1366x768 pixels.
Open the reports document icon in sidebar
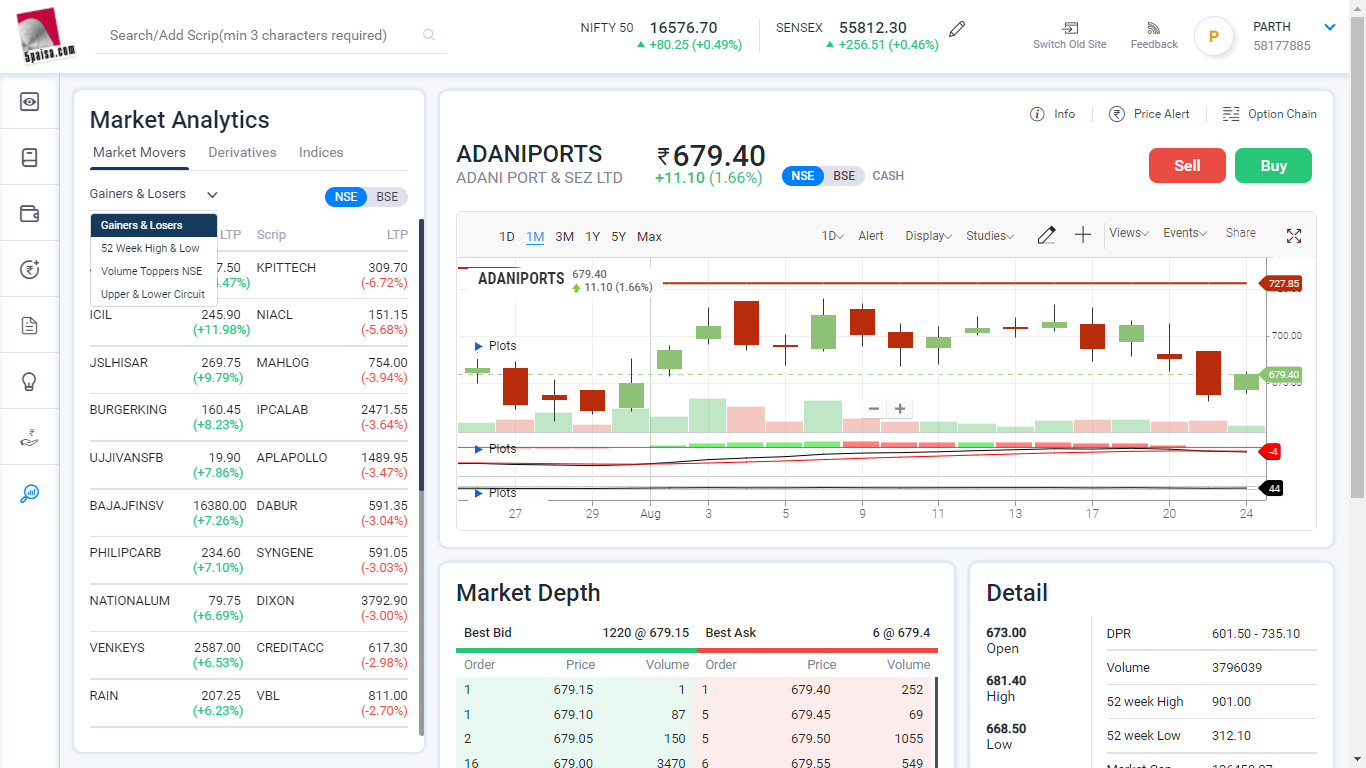pyautogui.click(x=29, y=325)
